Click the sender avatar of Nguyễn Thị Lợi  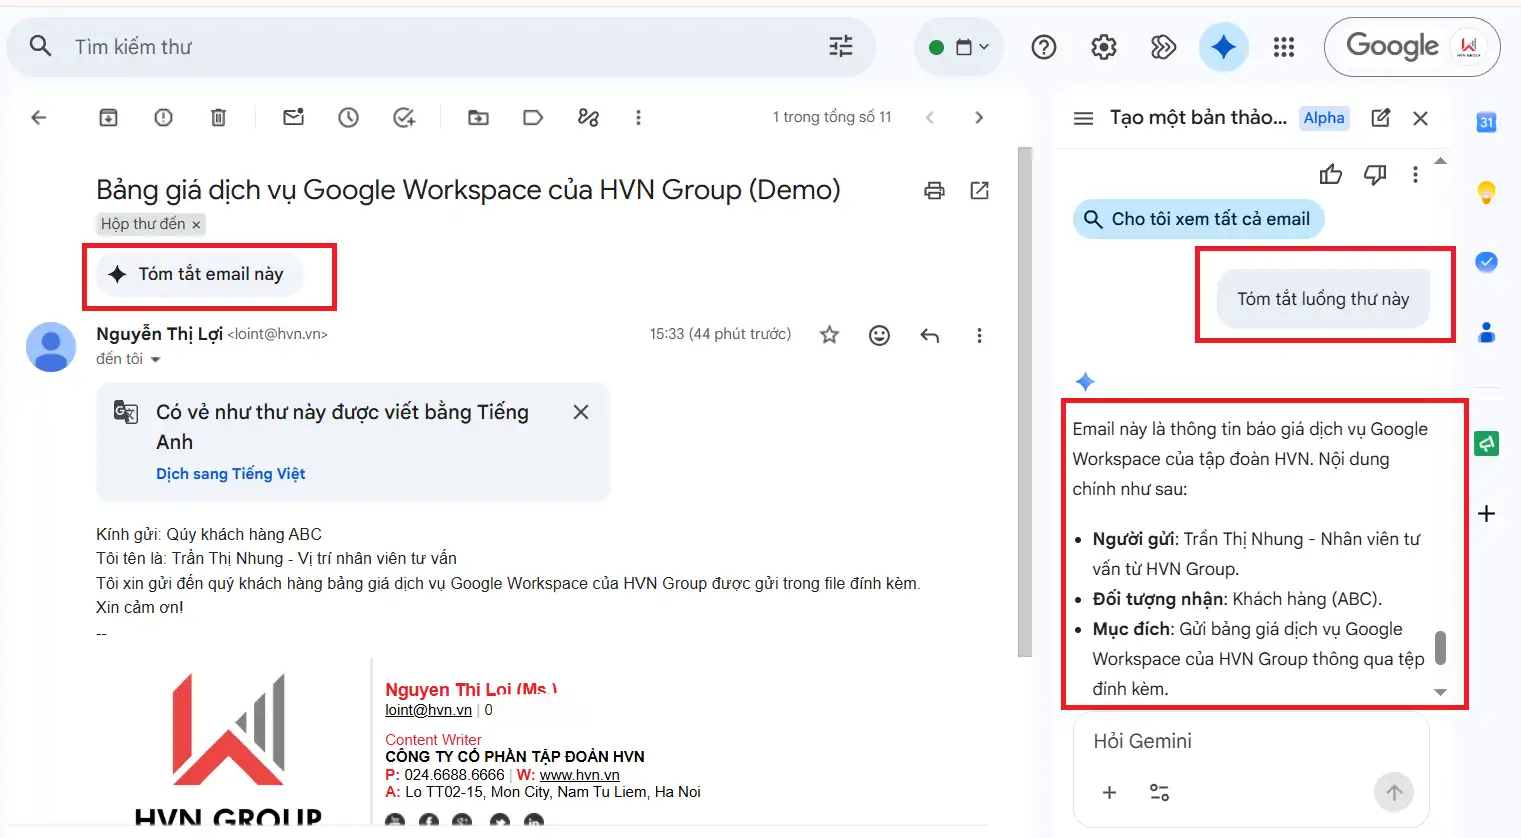pyautogui.click(x=51, y=347)
